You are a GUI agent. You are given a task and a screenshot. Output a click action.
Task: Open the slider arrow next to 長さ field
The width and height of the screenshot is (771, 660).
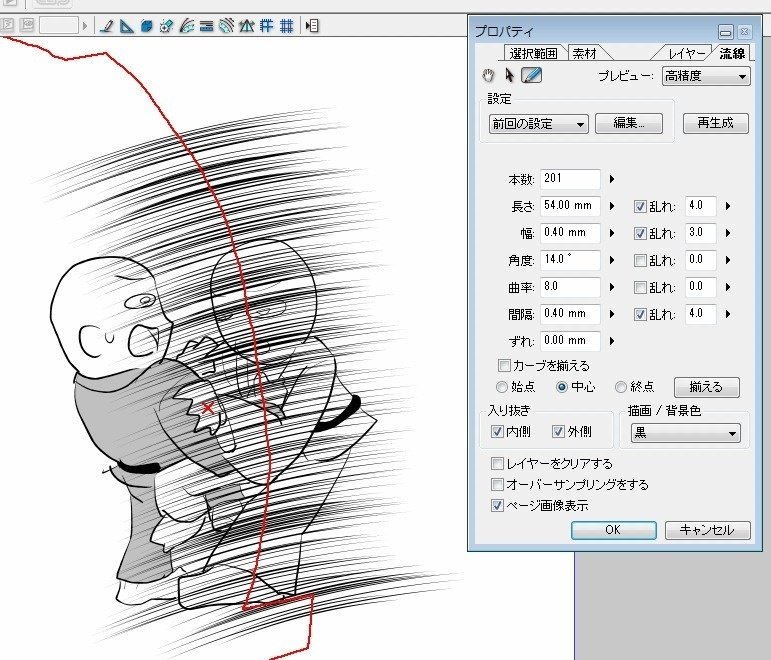pyautogui.click(x=612, y=206)
